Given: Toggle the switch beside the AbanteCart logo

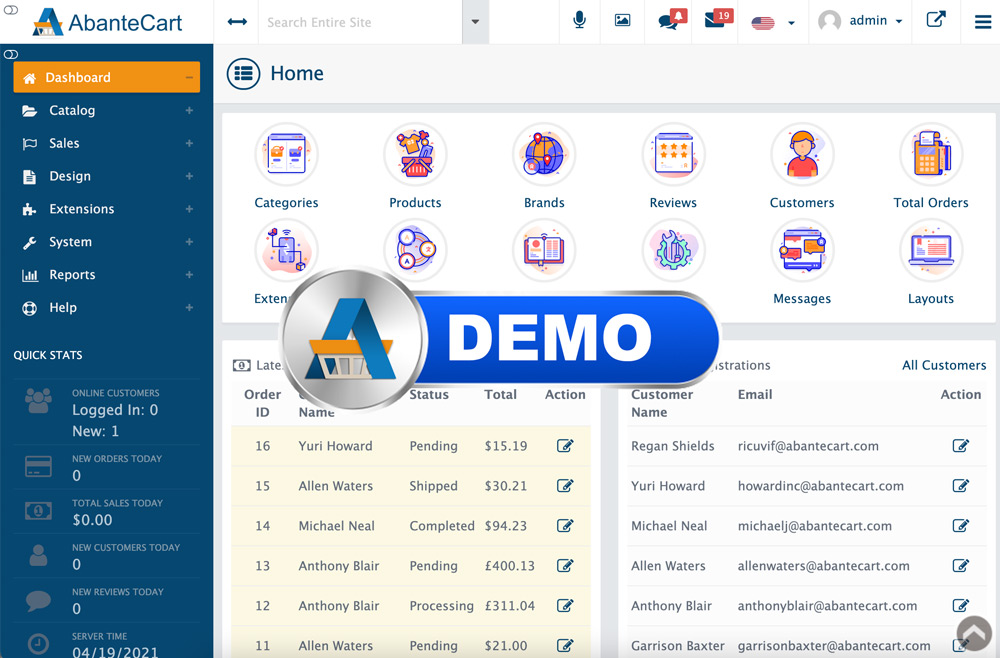Looking at the screenshot, I should (x=11, y=10).
